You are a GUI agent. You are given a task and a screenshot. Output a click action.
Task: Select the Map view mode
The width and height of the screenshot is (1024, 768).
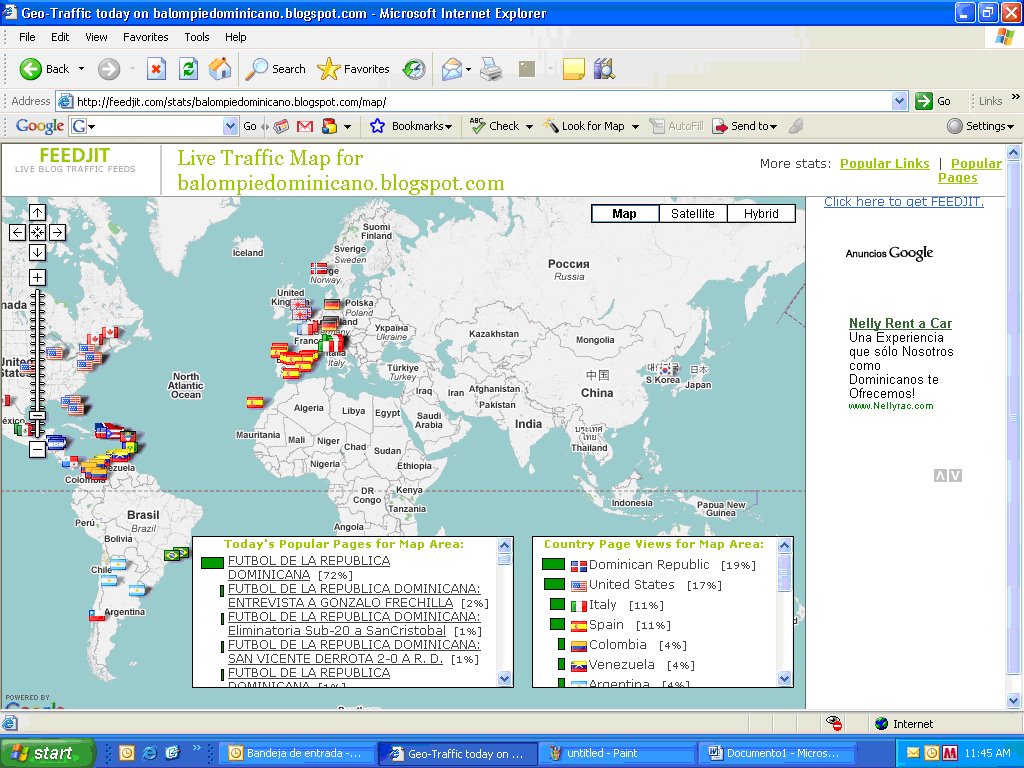pyautogui.click(x=624, y=214)
